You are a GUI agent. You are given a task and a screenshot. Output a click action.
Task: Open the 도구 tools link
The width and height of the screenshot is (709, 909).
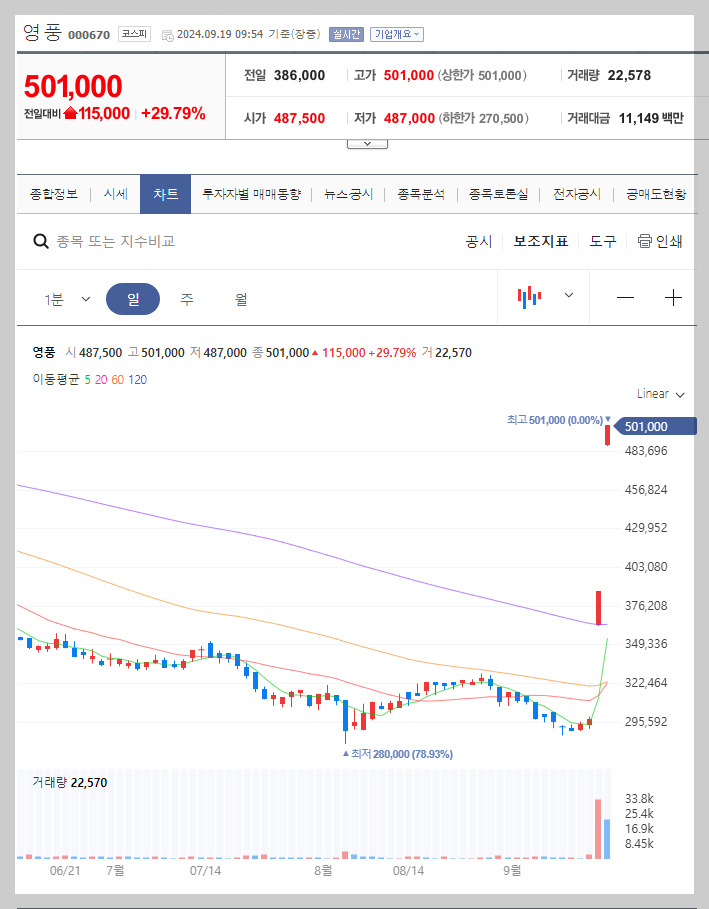click(x=603, y=241)
